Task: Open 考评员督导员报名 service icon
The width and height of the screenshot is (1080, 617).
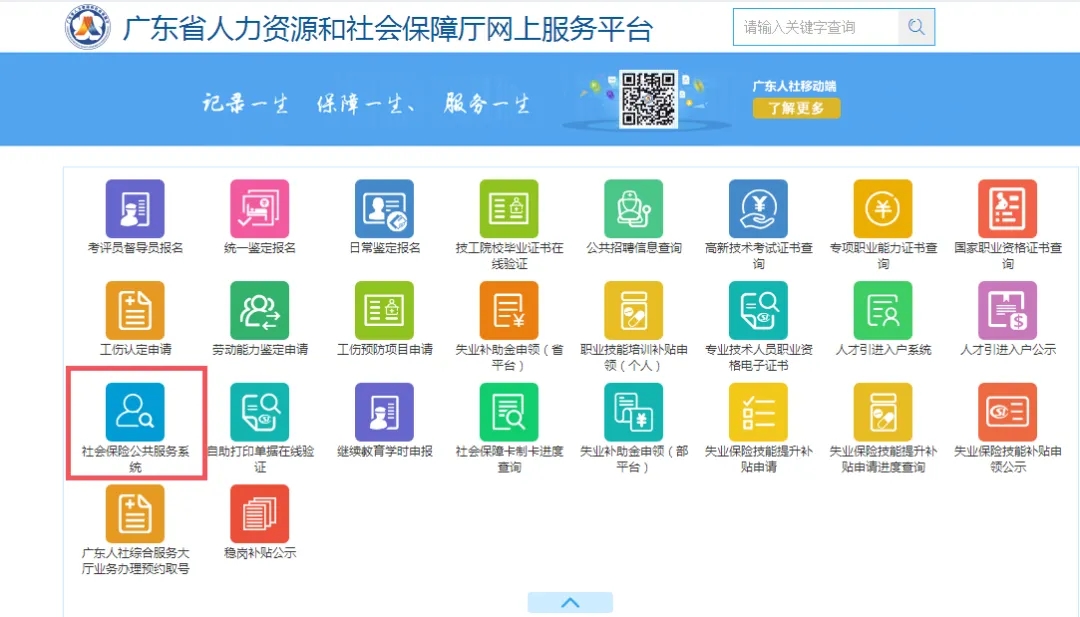Action: point(135,209)
